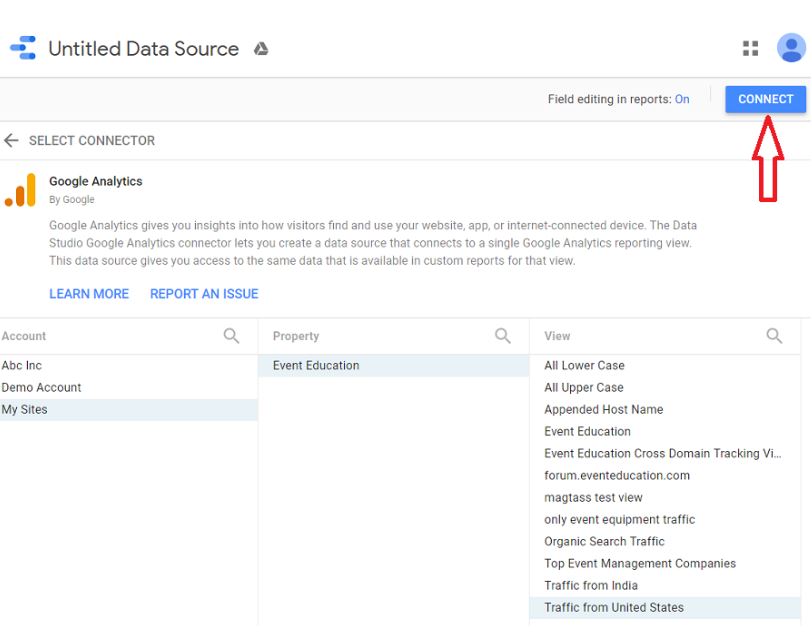
Task: Click the back arrow next to Select Connector
Action: tap(11, 140)
